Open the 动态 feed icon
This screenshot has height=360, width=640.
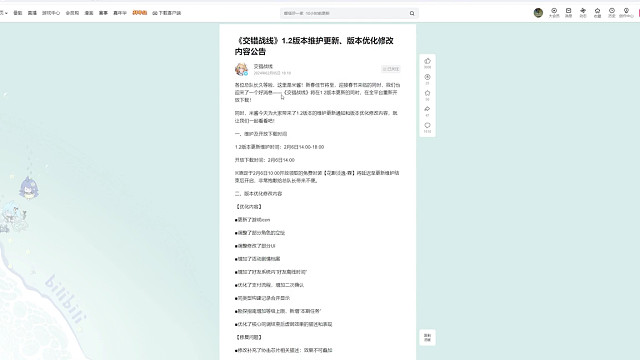tap(583, 13)
